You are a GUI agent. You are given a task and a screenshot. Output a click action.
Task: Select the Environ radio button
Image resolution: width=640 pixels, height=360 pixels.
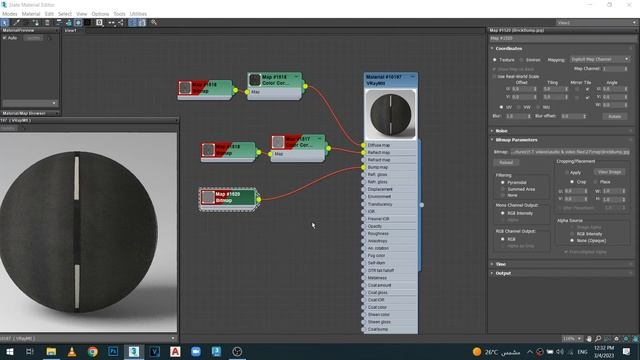521,60
